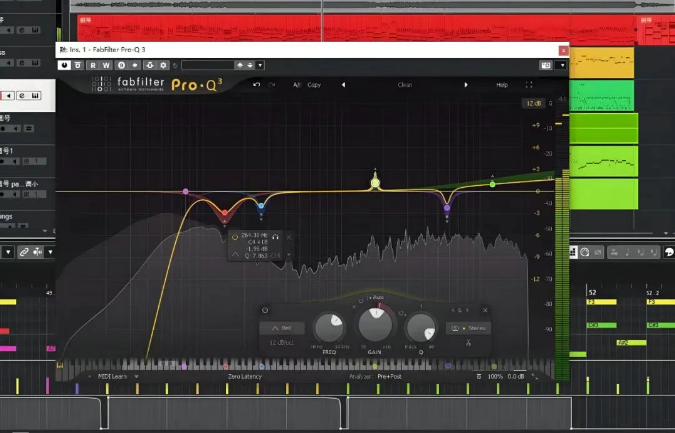Close the band control panel
Viewport: 675px width, 433px height.
click(x=485, y=310)
